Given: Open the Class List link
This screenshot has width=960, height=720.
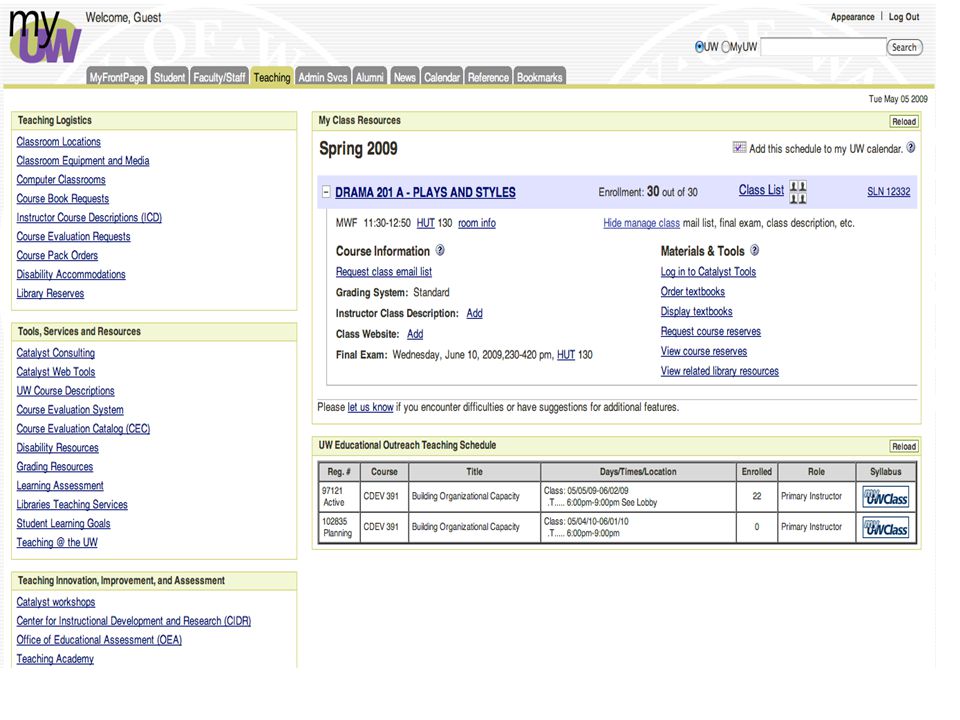Looking at the screenshot, I should tap(761, 190).
